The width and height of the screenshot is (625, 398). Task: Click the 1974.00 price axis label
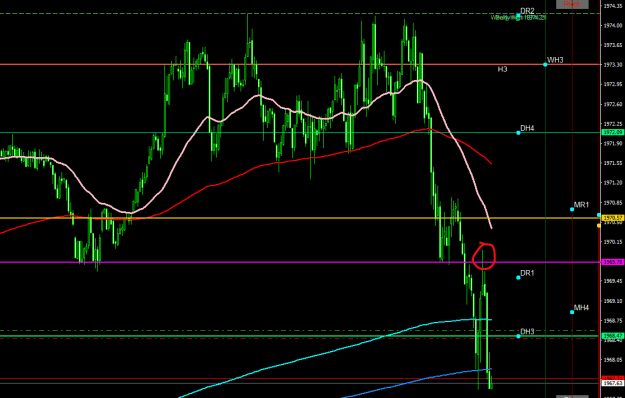[613, 25]
